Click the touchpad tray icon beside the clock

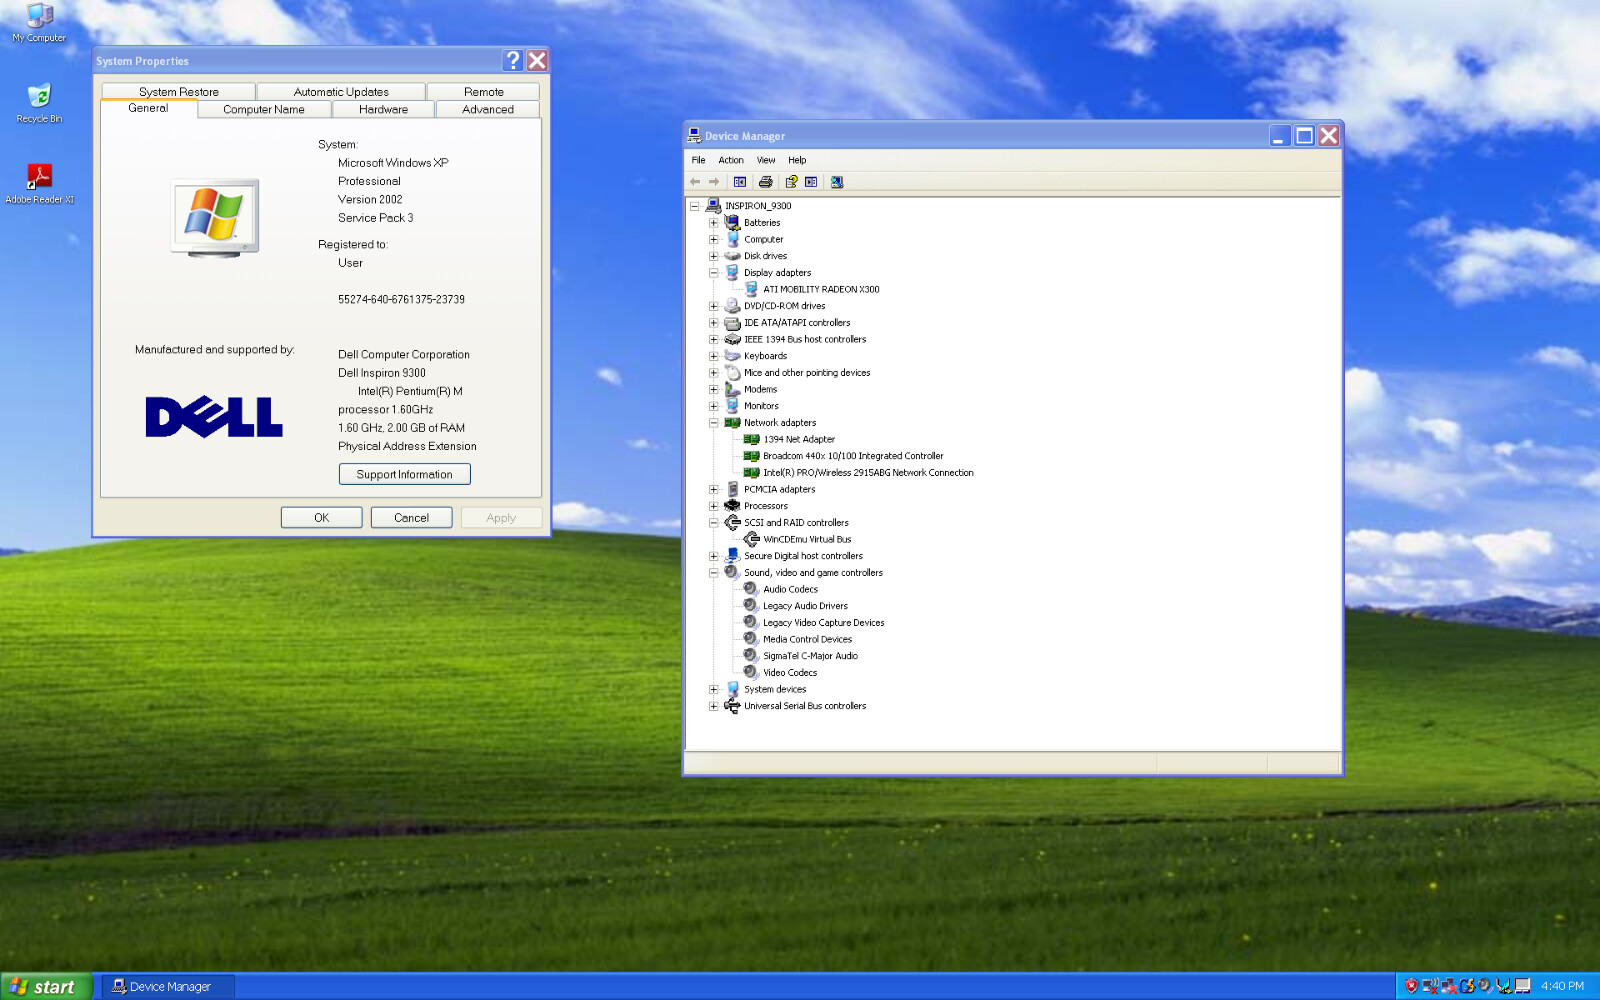click(1522, 986)
